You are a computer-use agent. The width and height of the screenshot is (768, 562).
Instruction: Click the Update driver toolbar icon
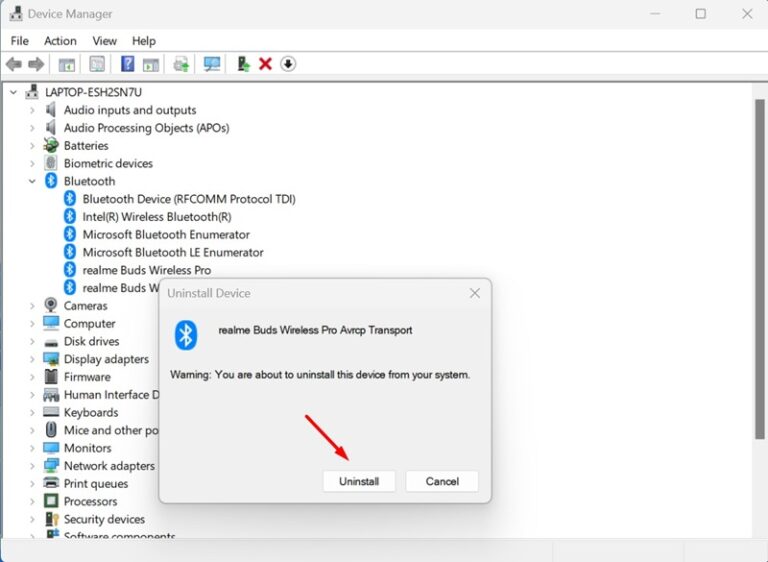243,64
